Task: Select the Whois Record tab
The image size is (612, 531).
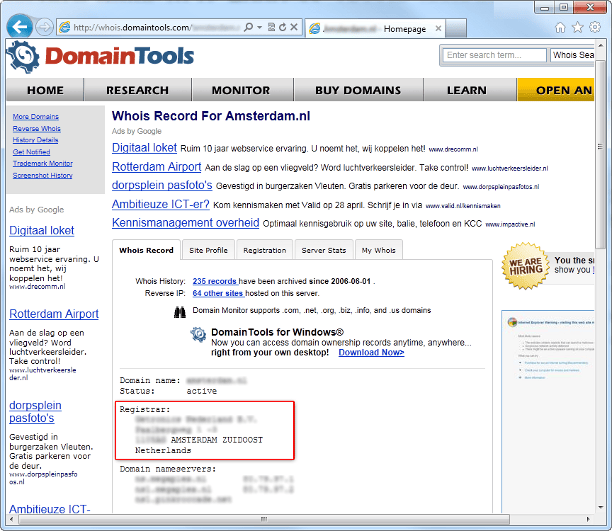Action: click(146, 250)
